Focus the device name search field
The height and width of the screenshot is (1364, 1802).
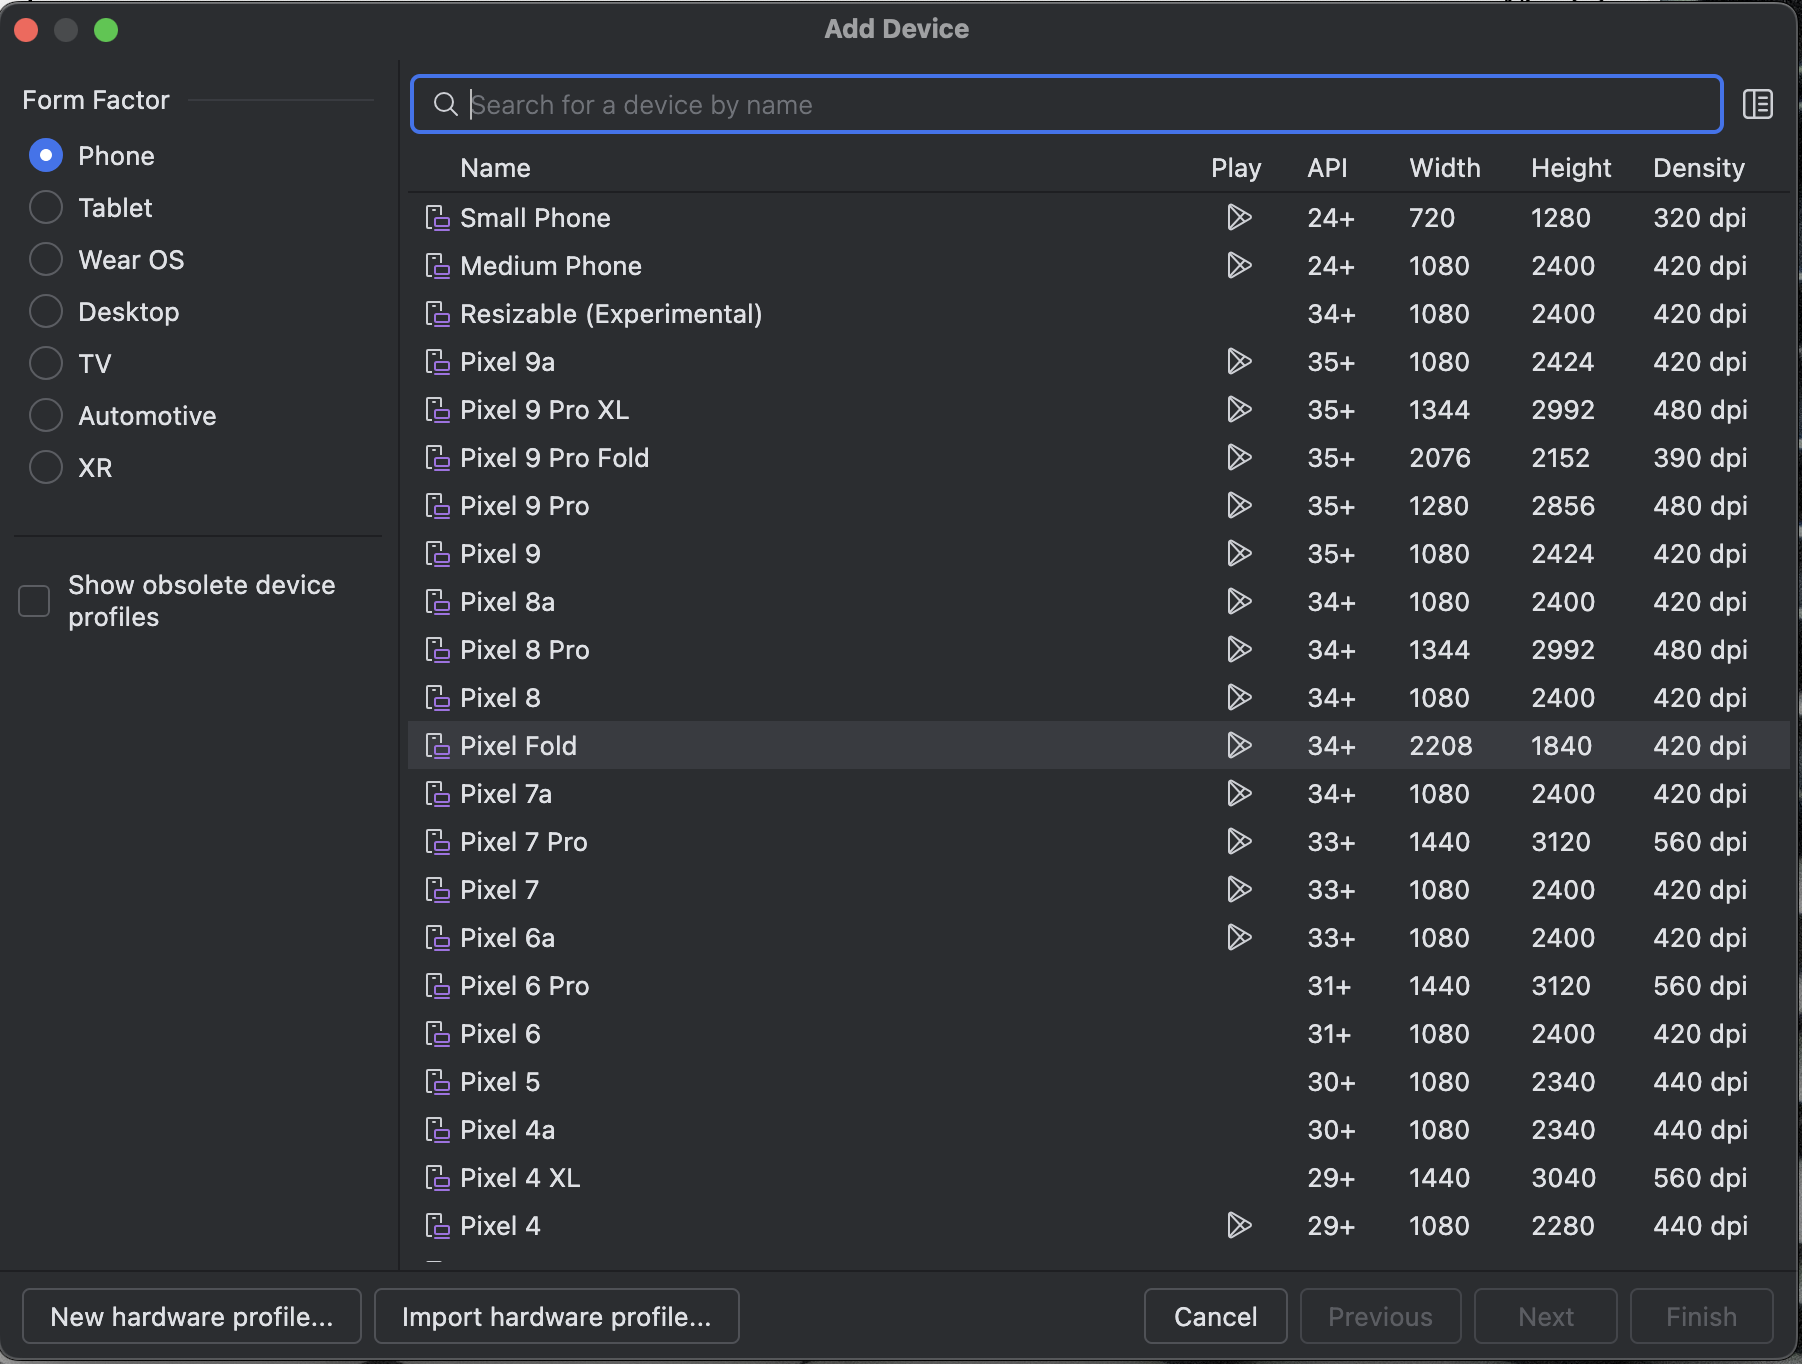coord(1080,104)
